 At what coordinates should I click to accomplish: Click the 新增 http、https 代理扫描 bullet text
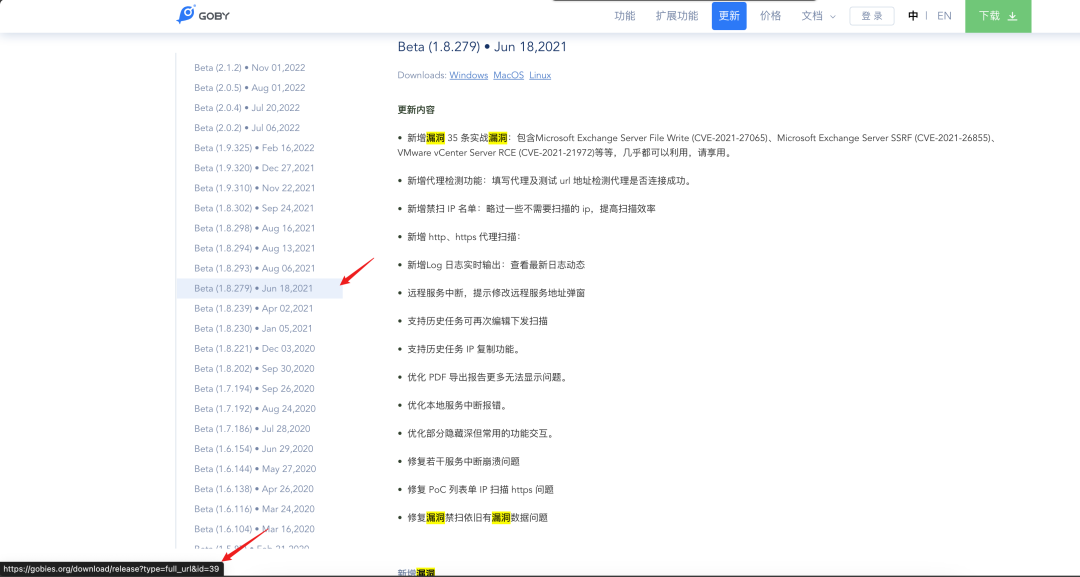[464, 237]
